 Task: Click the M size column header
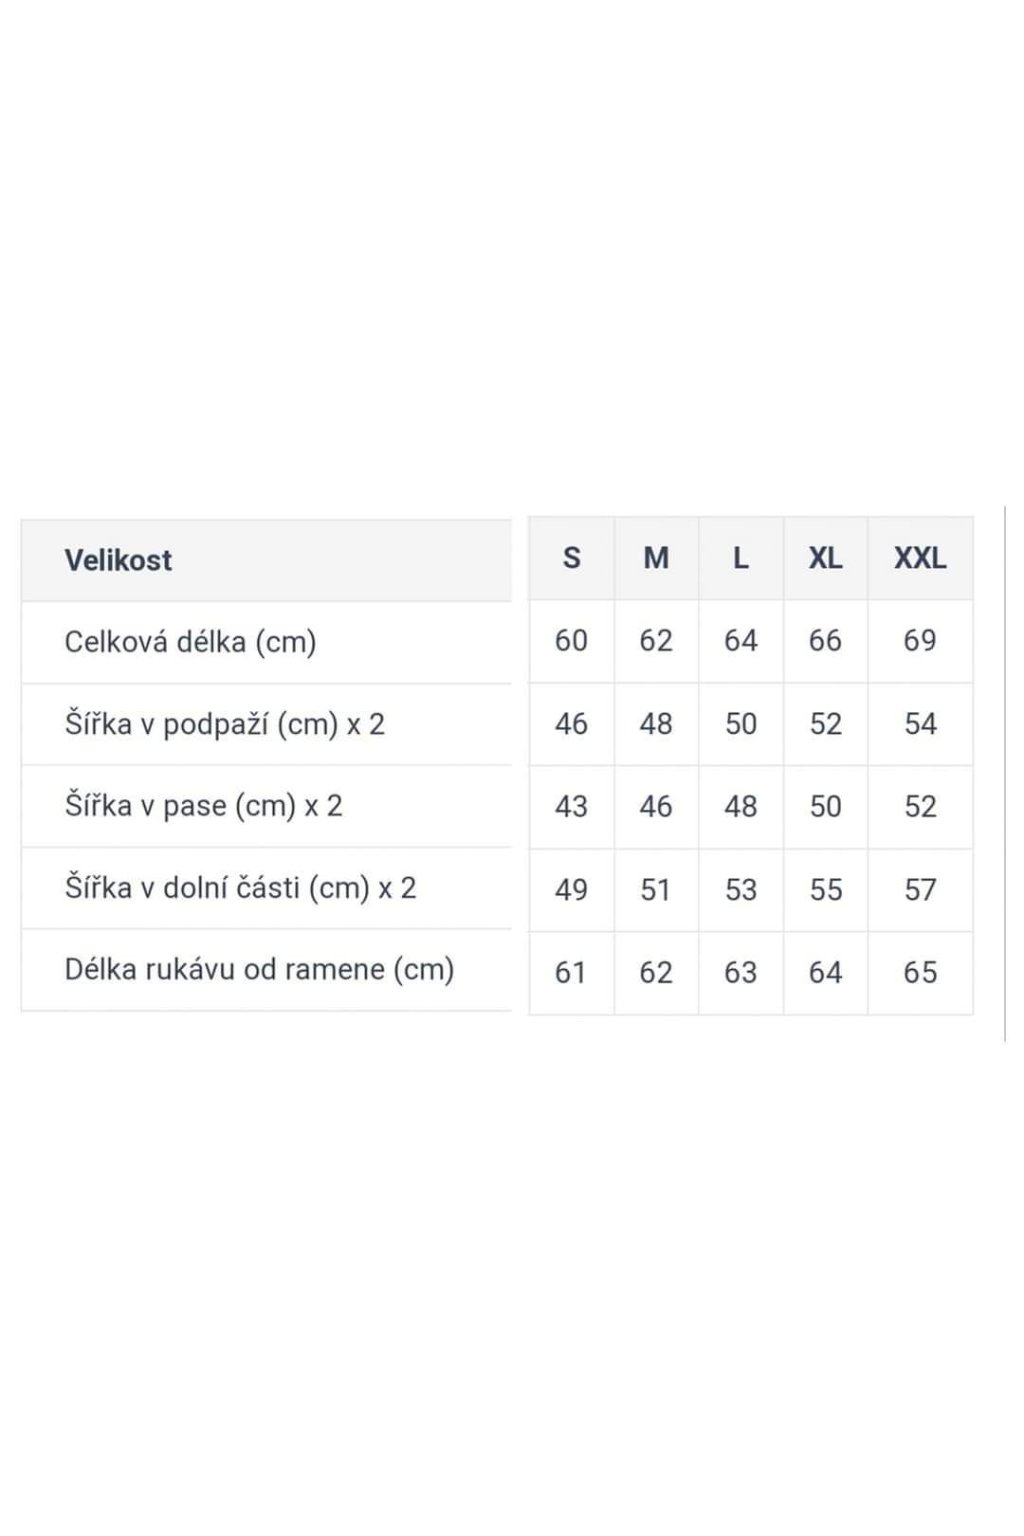(656, 558)
